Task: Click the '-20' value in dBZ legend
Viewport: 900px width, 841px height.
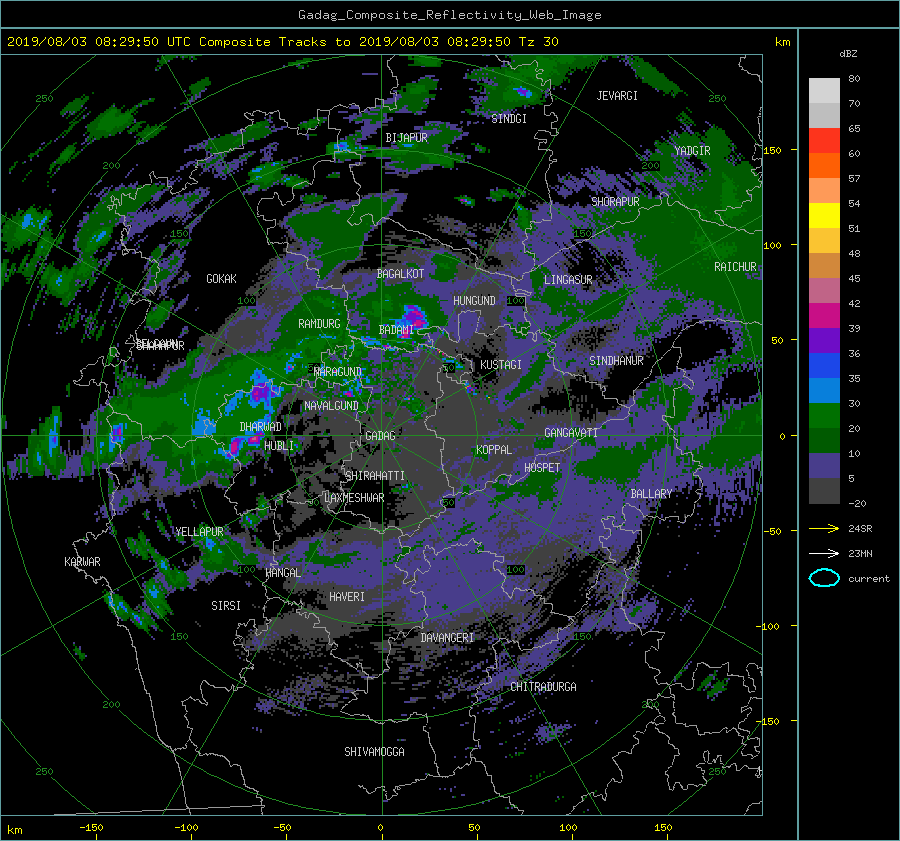Action: [x=857, y=503]
